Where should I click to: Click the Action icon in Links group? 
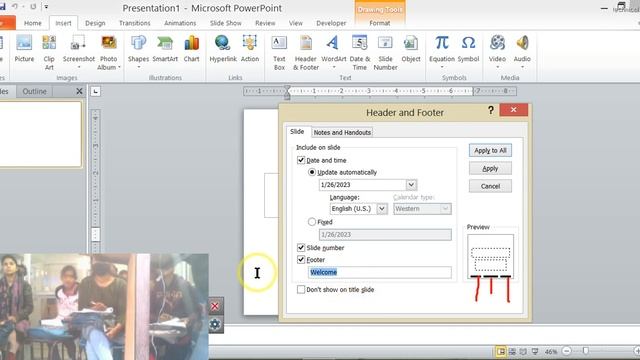[250, 42]
